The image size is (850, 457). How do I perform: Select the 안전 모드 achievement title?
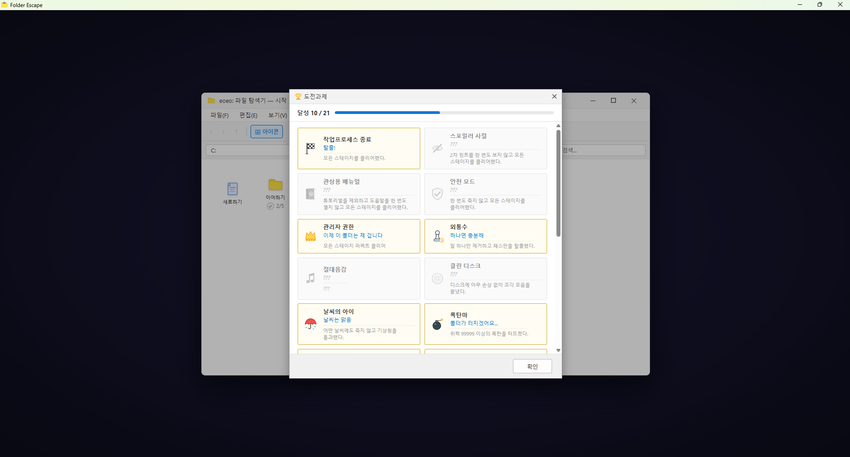pyautogui.click(x=462, y=182)
